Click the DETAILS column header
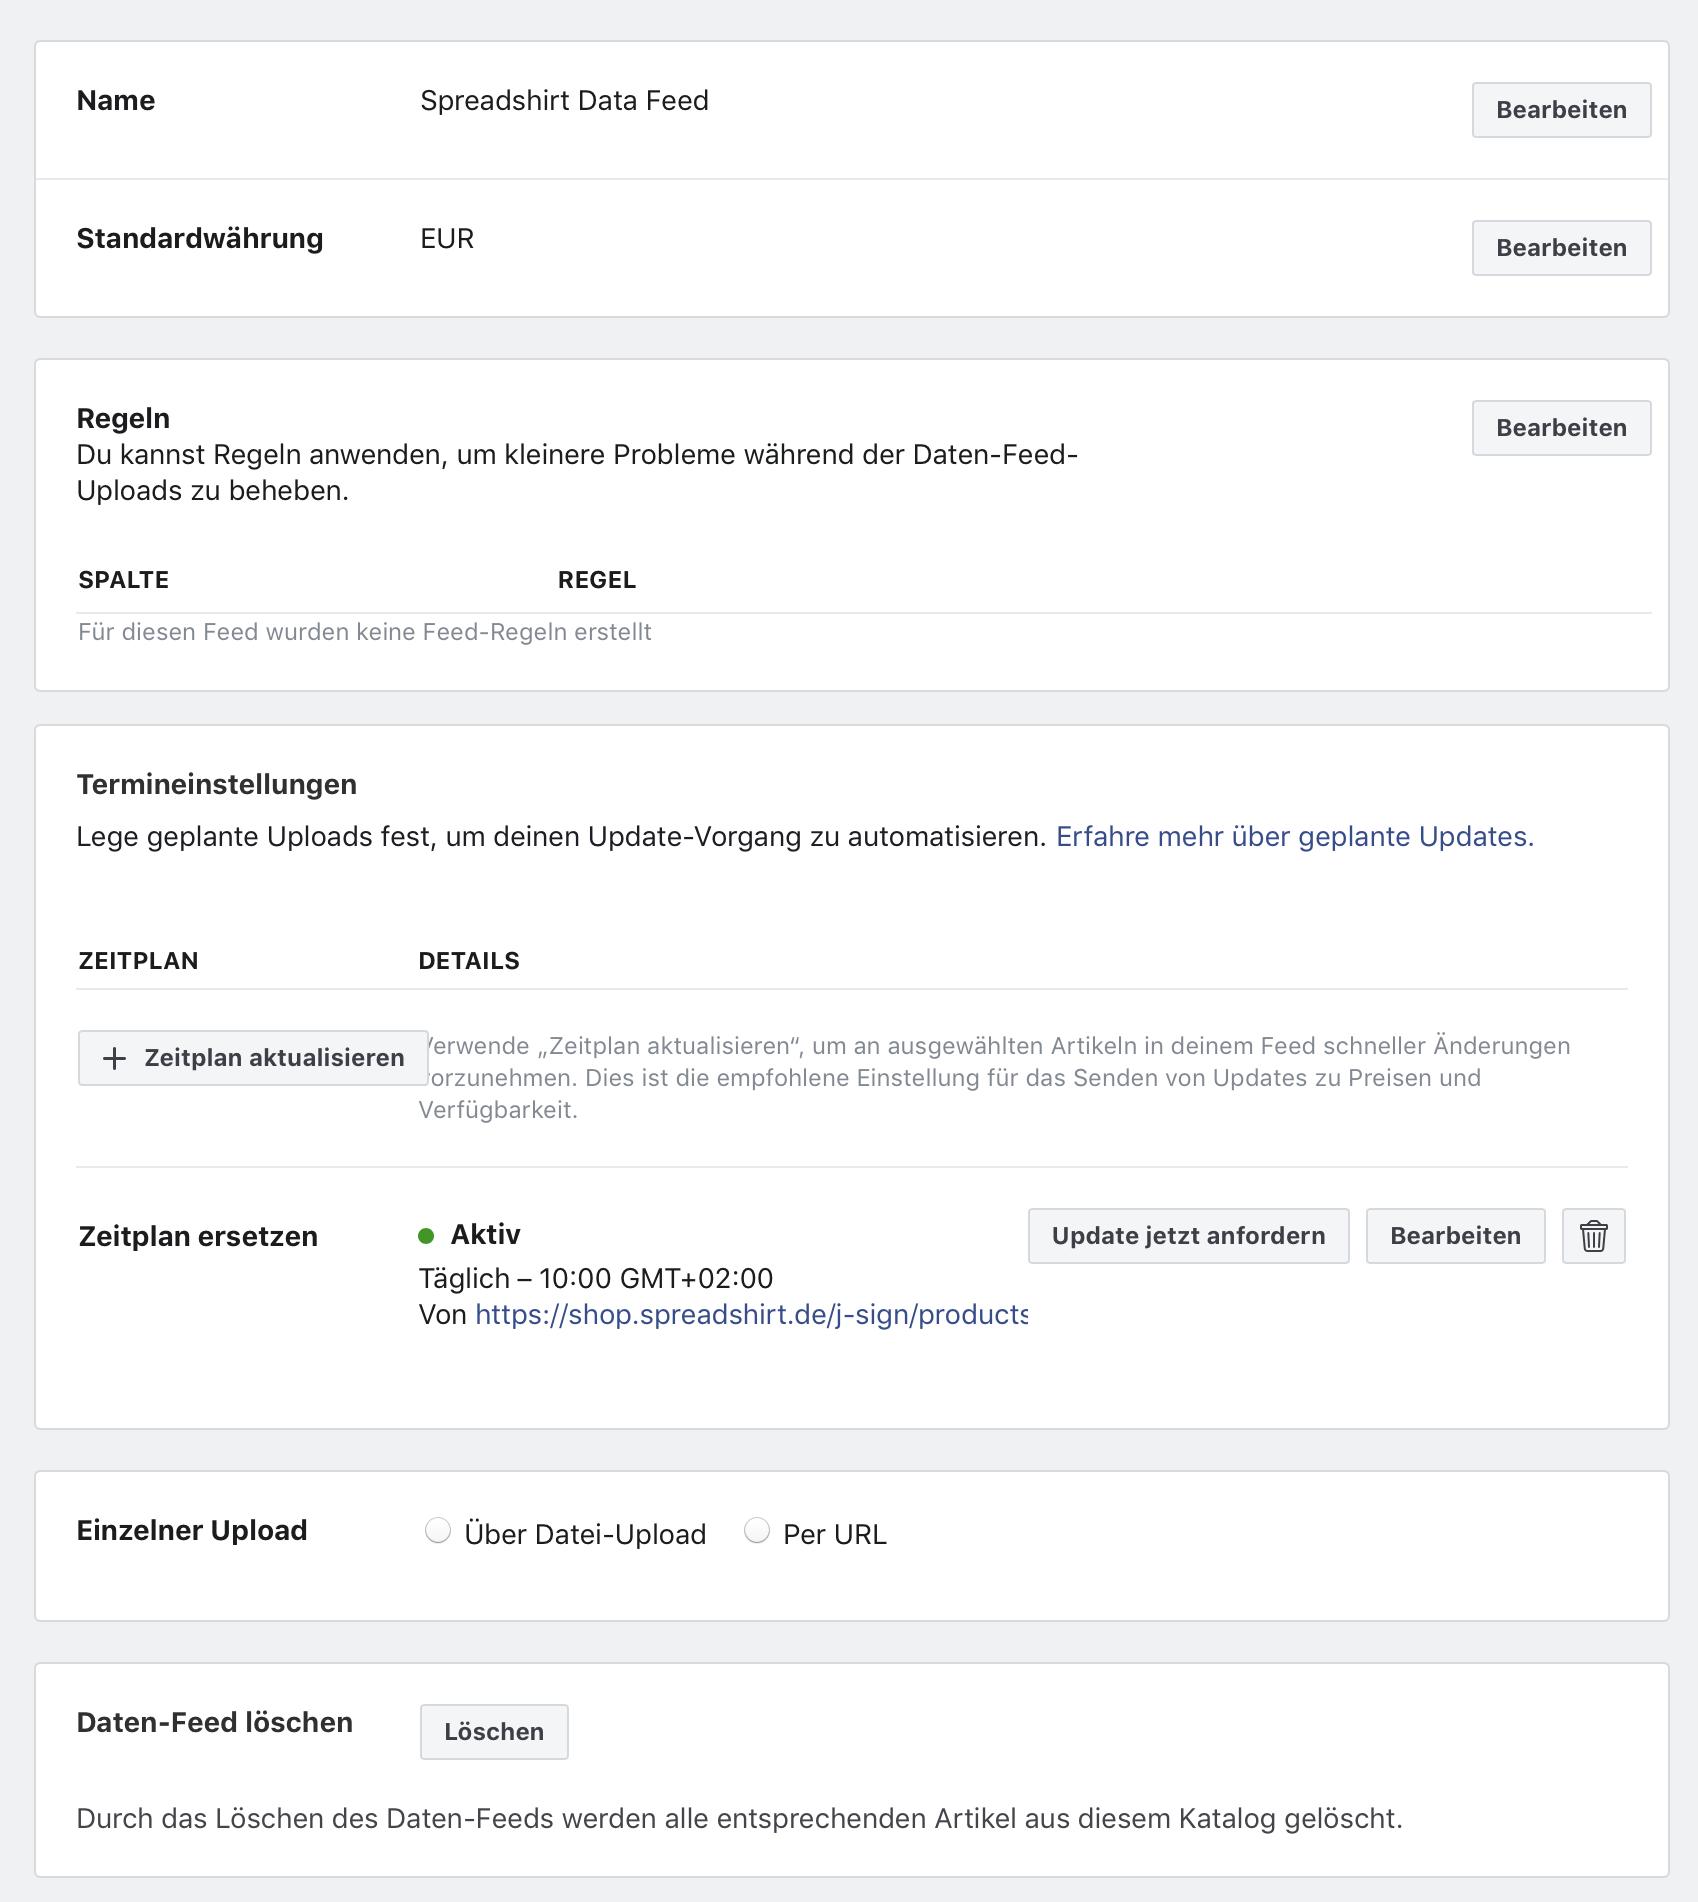1698x1902 pixels. click(x=469, y=961)
